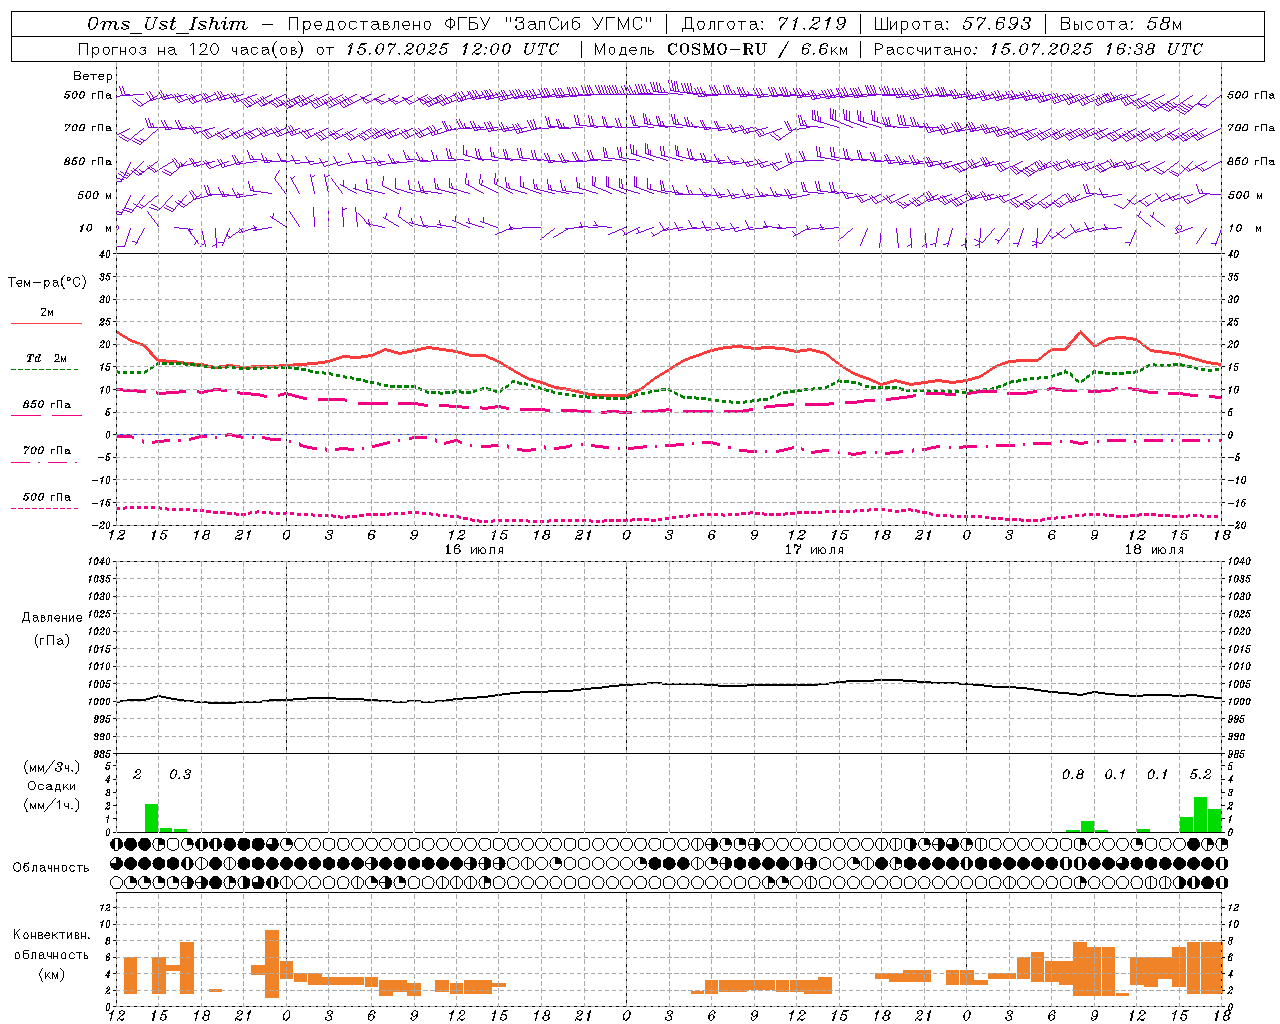Image resolution: width=1280 pixels, height=1024 pixels.
Task: Click the green dashed Td 2м legend line
Action: click(x=44, y=369)
